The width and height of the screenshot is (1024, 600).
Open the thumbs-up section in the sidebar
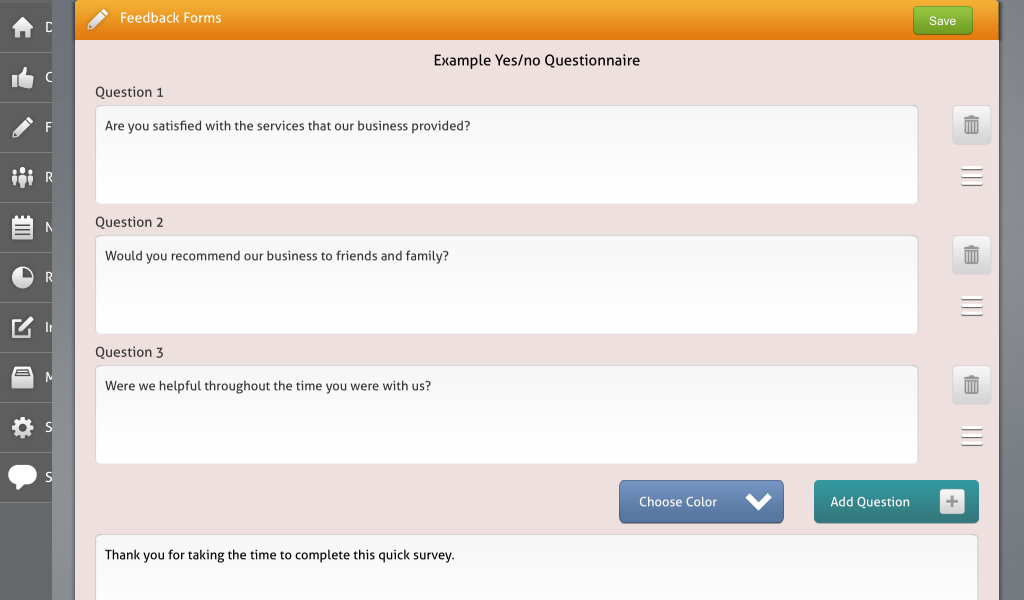pos(22,77)
